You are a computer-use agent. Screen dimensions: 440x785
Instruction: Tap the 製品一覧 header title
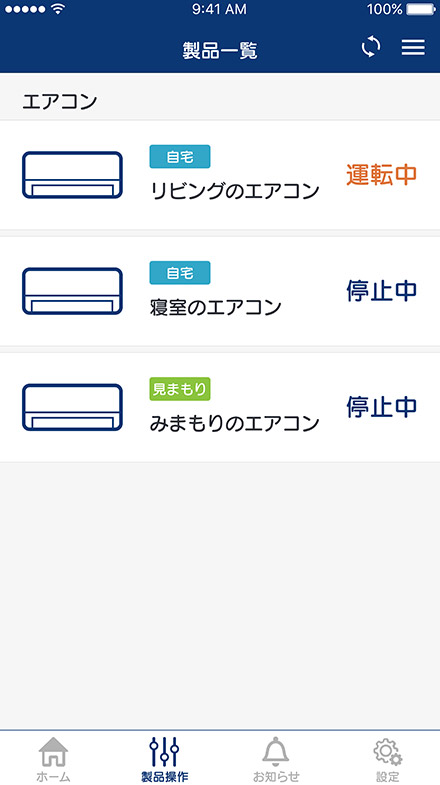click(x=220, y=51)
